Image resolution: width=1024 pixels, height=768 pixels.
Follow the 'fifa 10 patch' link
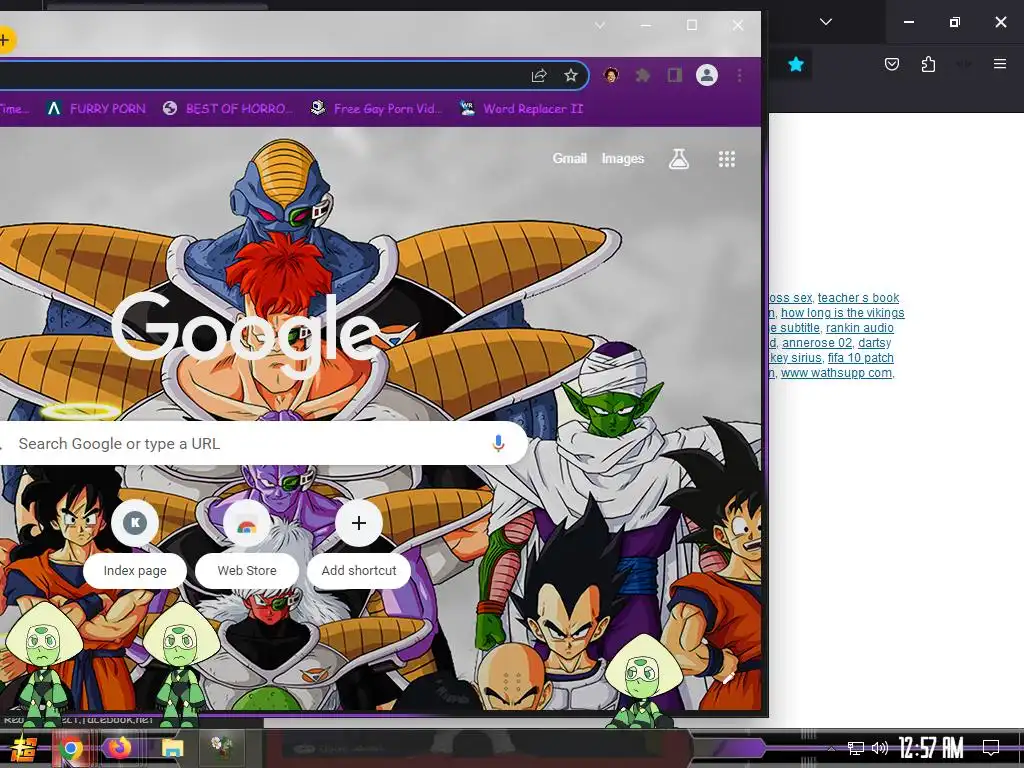click(x=860, y=358)
